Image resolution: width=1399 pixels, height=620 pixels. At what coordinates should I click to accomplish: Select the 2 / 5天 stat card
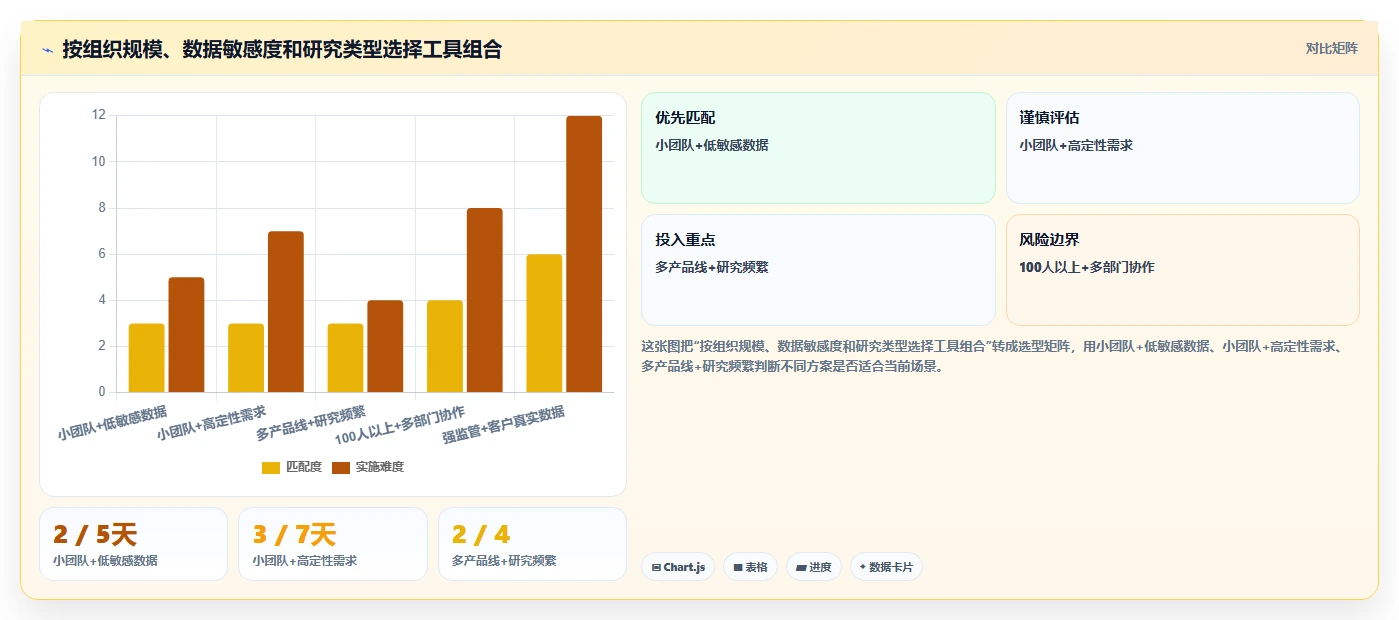coord(133,544)
